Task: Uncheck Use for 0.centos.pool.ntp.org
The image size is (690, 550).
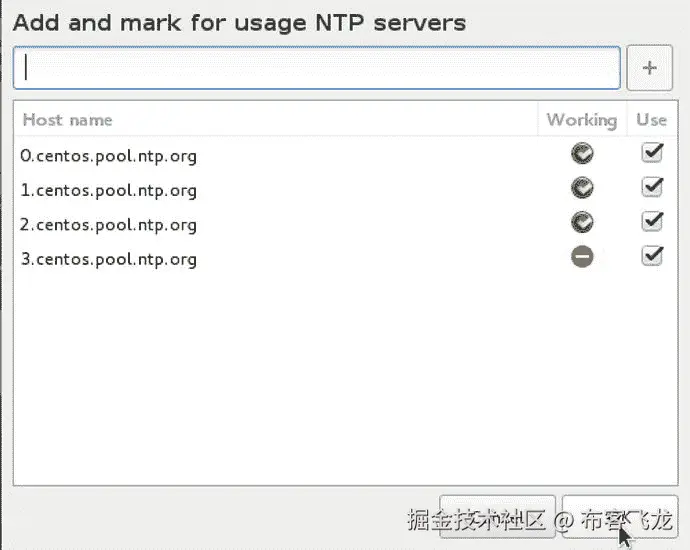Action: coord(652,153)
